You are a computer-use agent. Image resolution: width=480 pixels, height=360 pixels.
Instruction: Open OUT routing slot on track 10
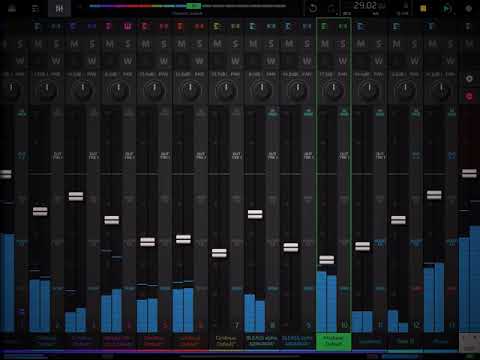(344, 156)
